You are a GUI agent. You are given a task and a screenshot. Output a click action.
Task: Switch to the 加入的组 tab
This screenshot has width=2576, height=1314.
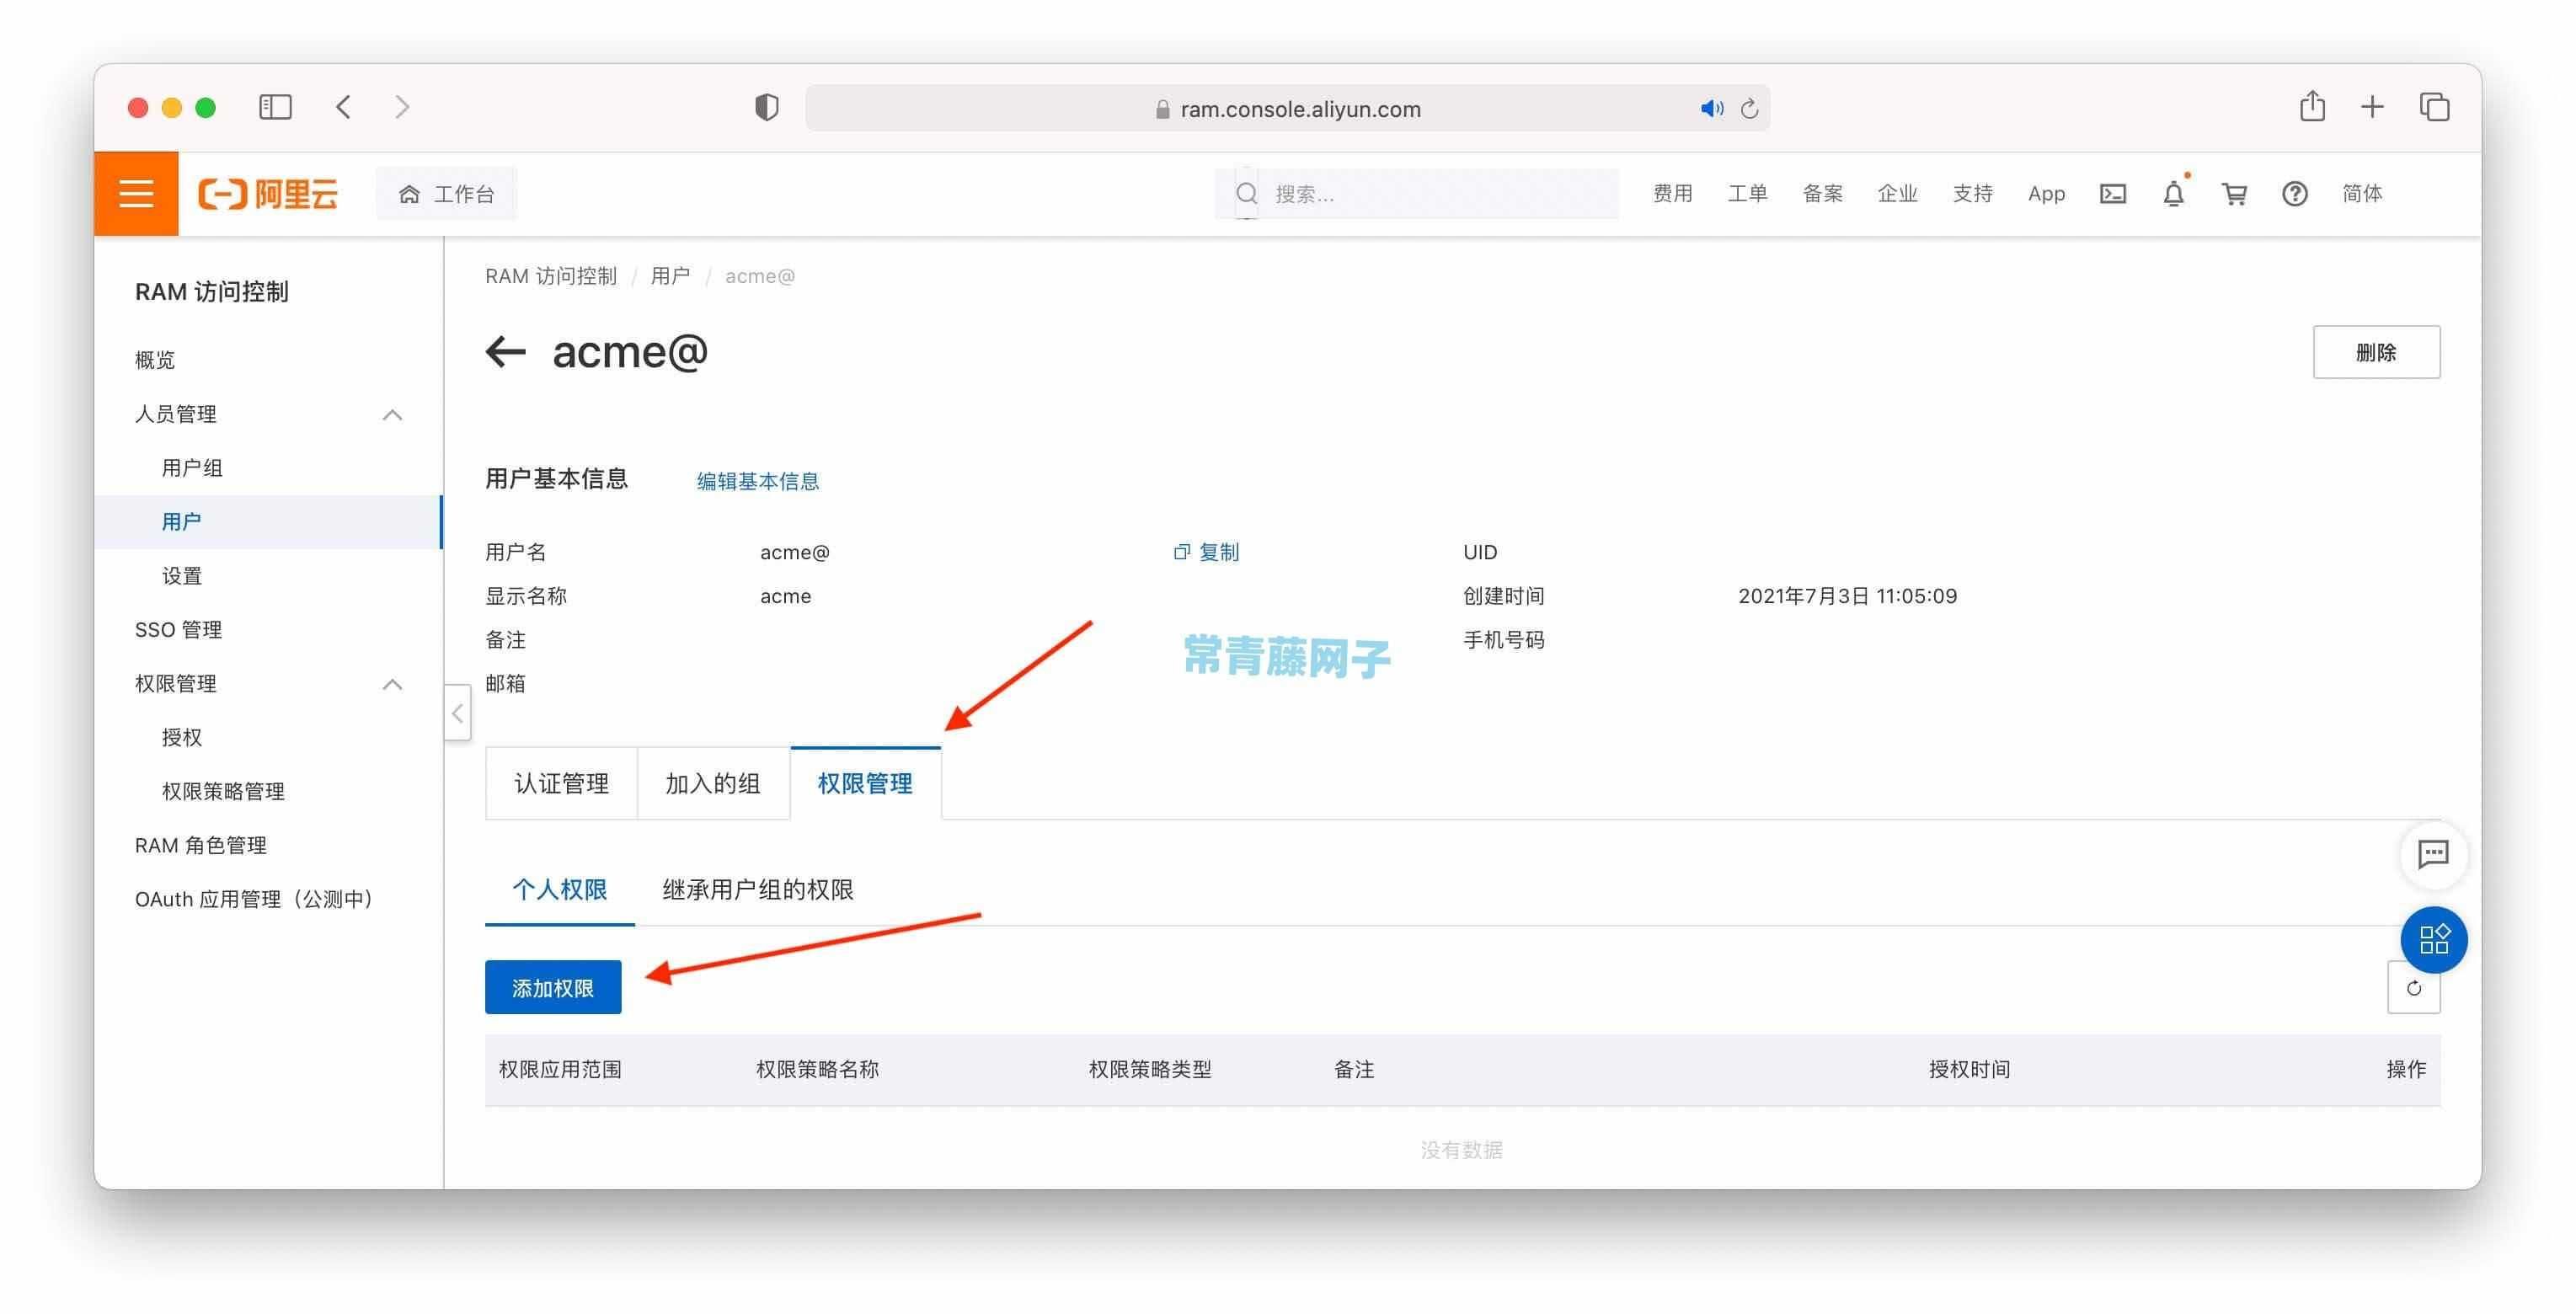pyautogui.click(x=713, y=784)
